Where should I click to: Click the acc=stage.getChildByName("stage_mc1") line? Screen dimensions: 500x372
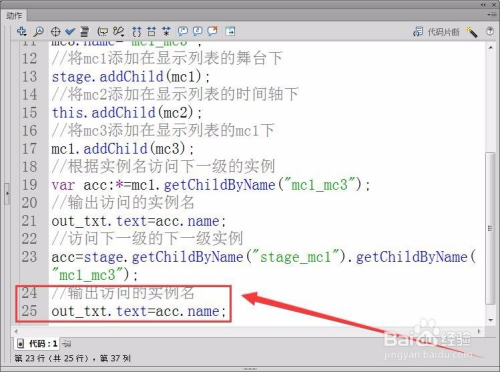point(264,257)
